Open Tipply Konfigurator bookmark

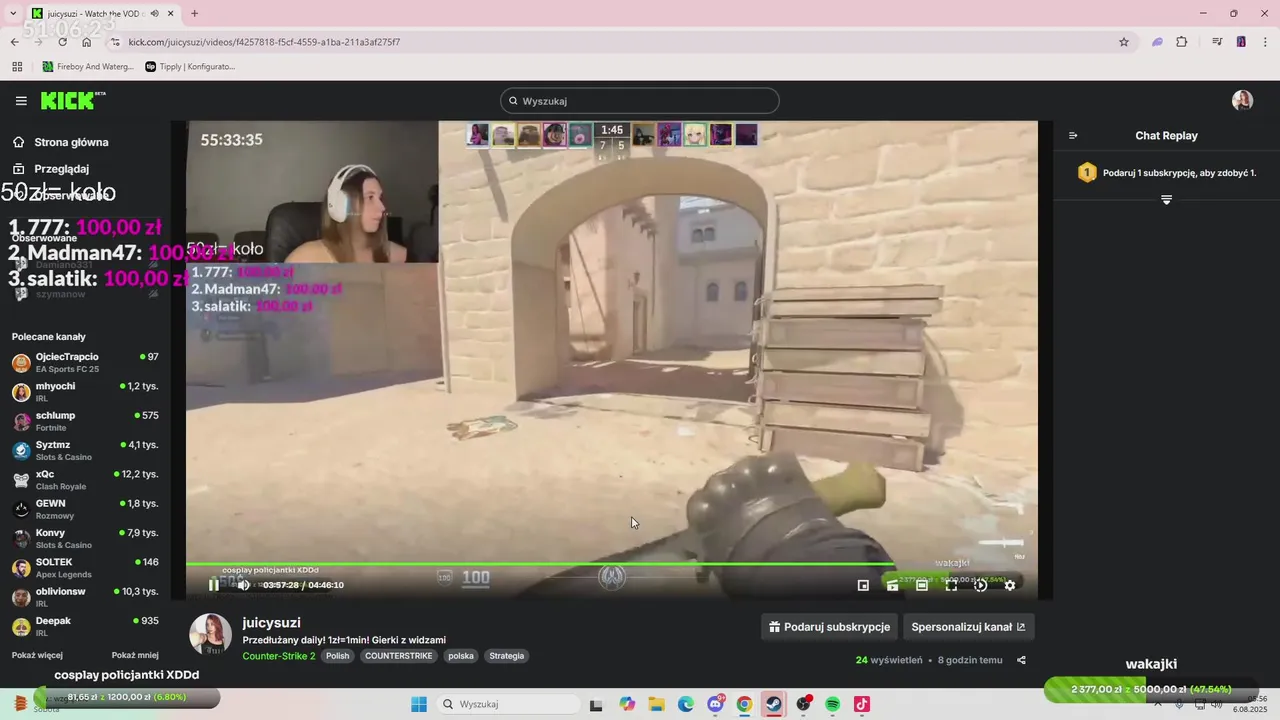click(190, 67)
